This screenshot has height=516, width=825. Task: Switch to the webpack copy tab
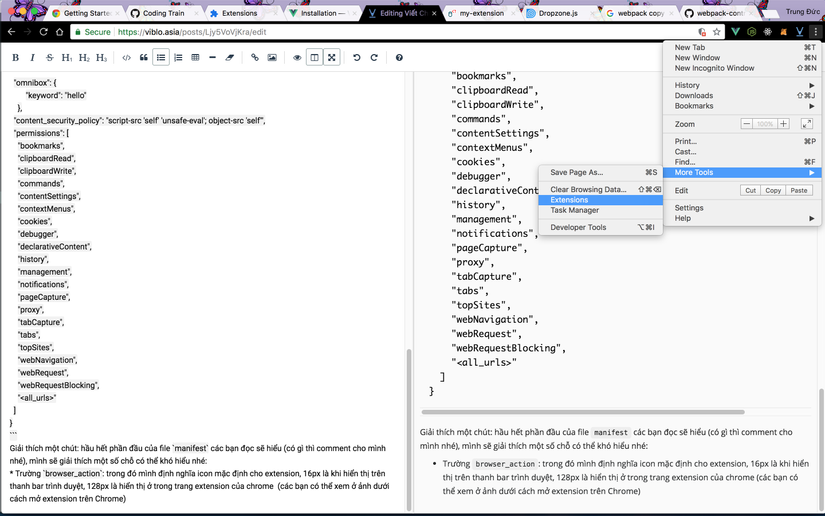point(640,13)
